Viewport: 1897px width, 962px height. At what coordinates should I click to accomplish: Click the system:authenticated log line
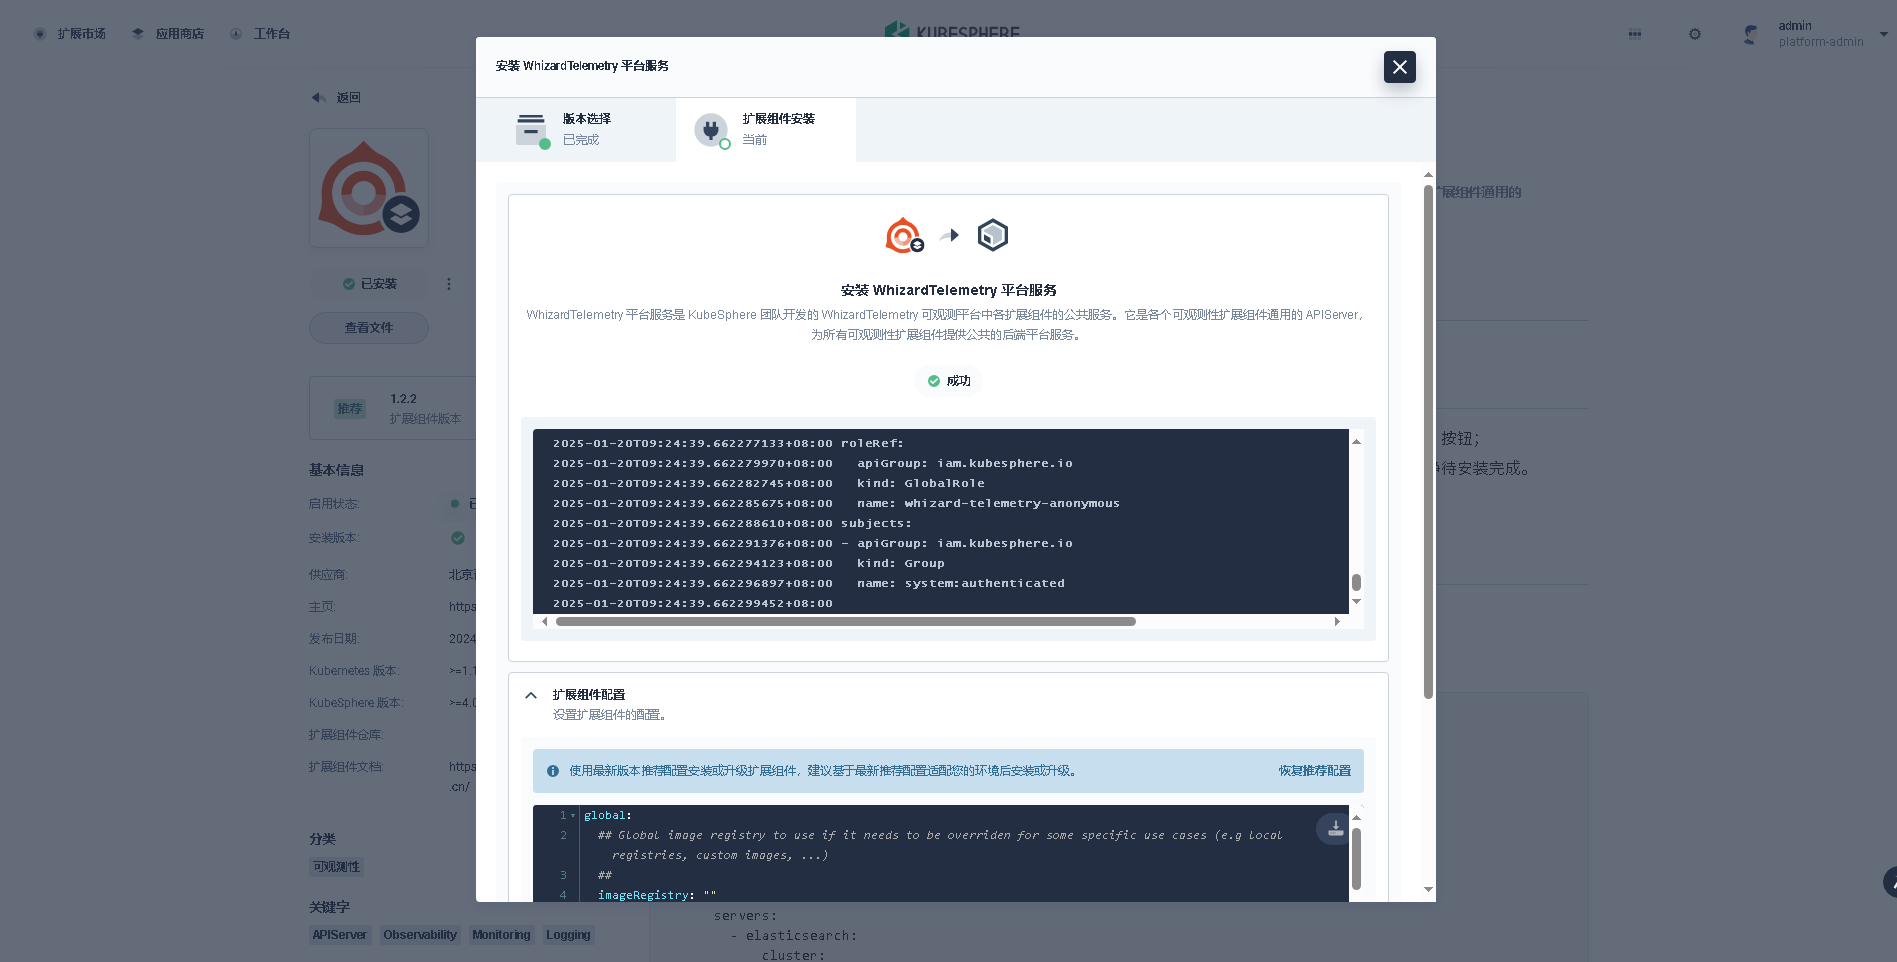(809, 584)
